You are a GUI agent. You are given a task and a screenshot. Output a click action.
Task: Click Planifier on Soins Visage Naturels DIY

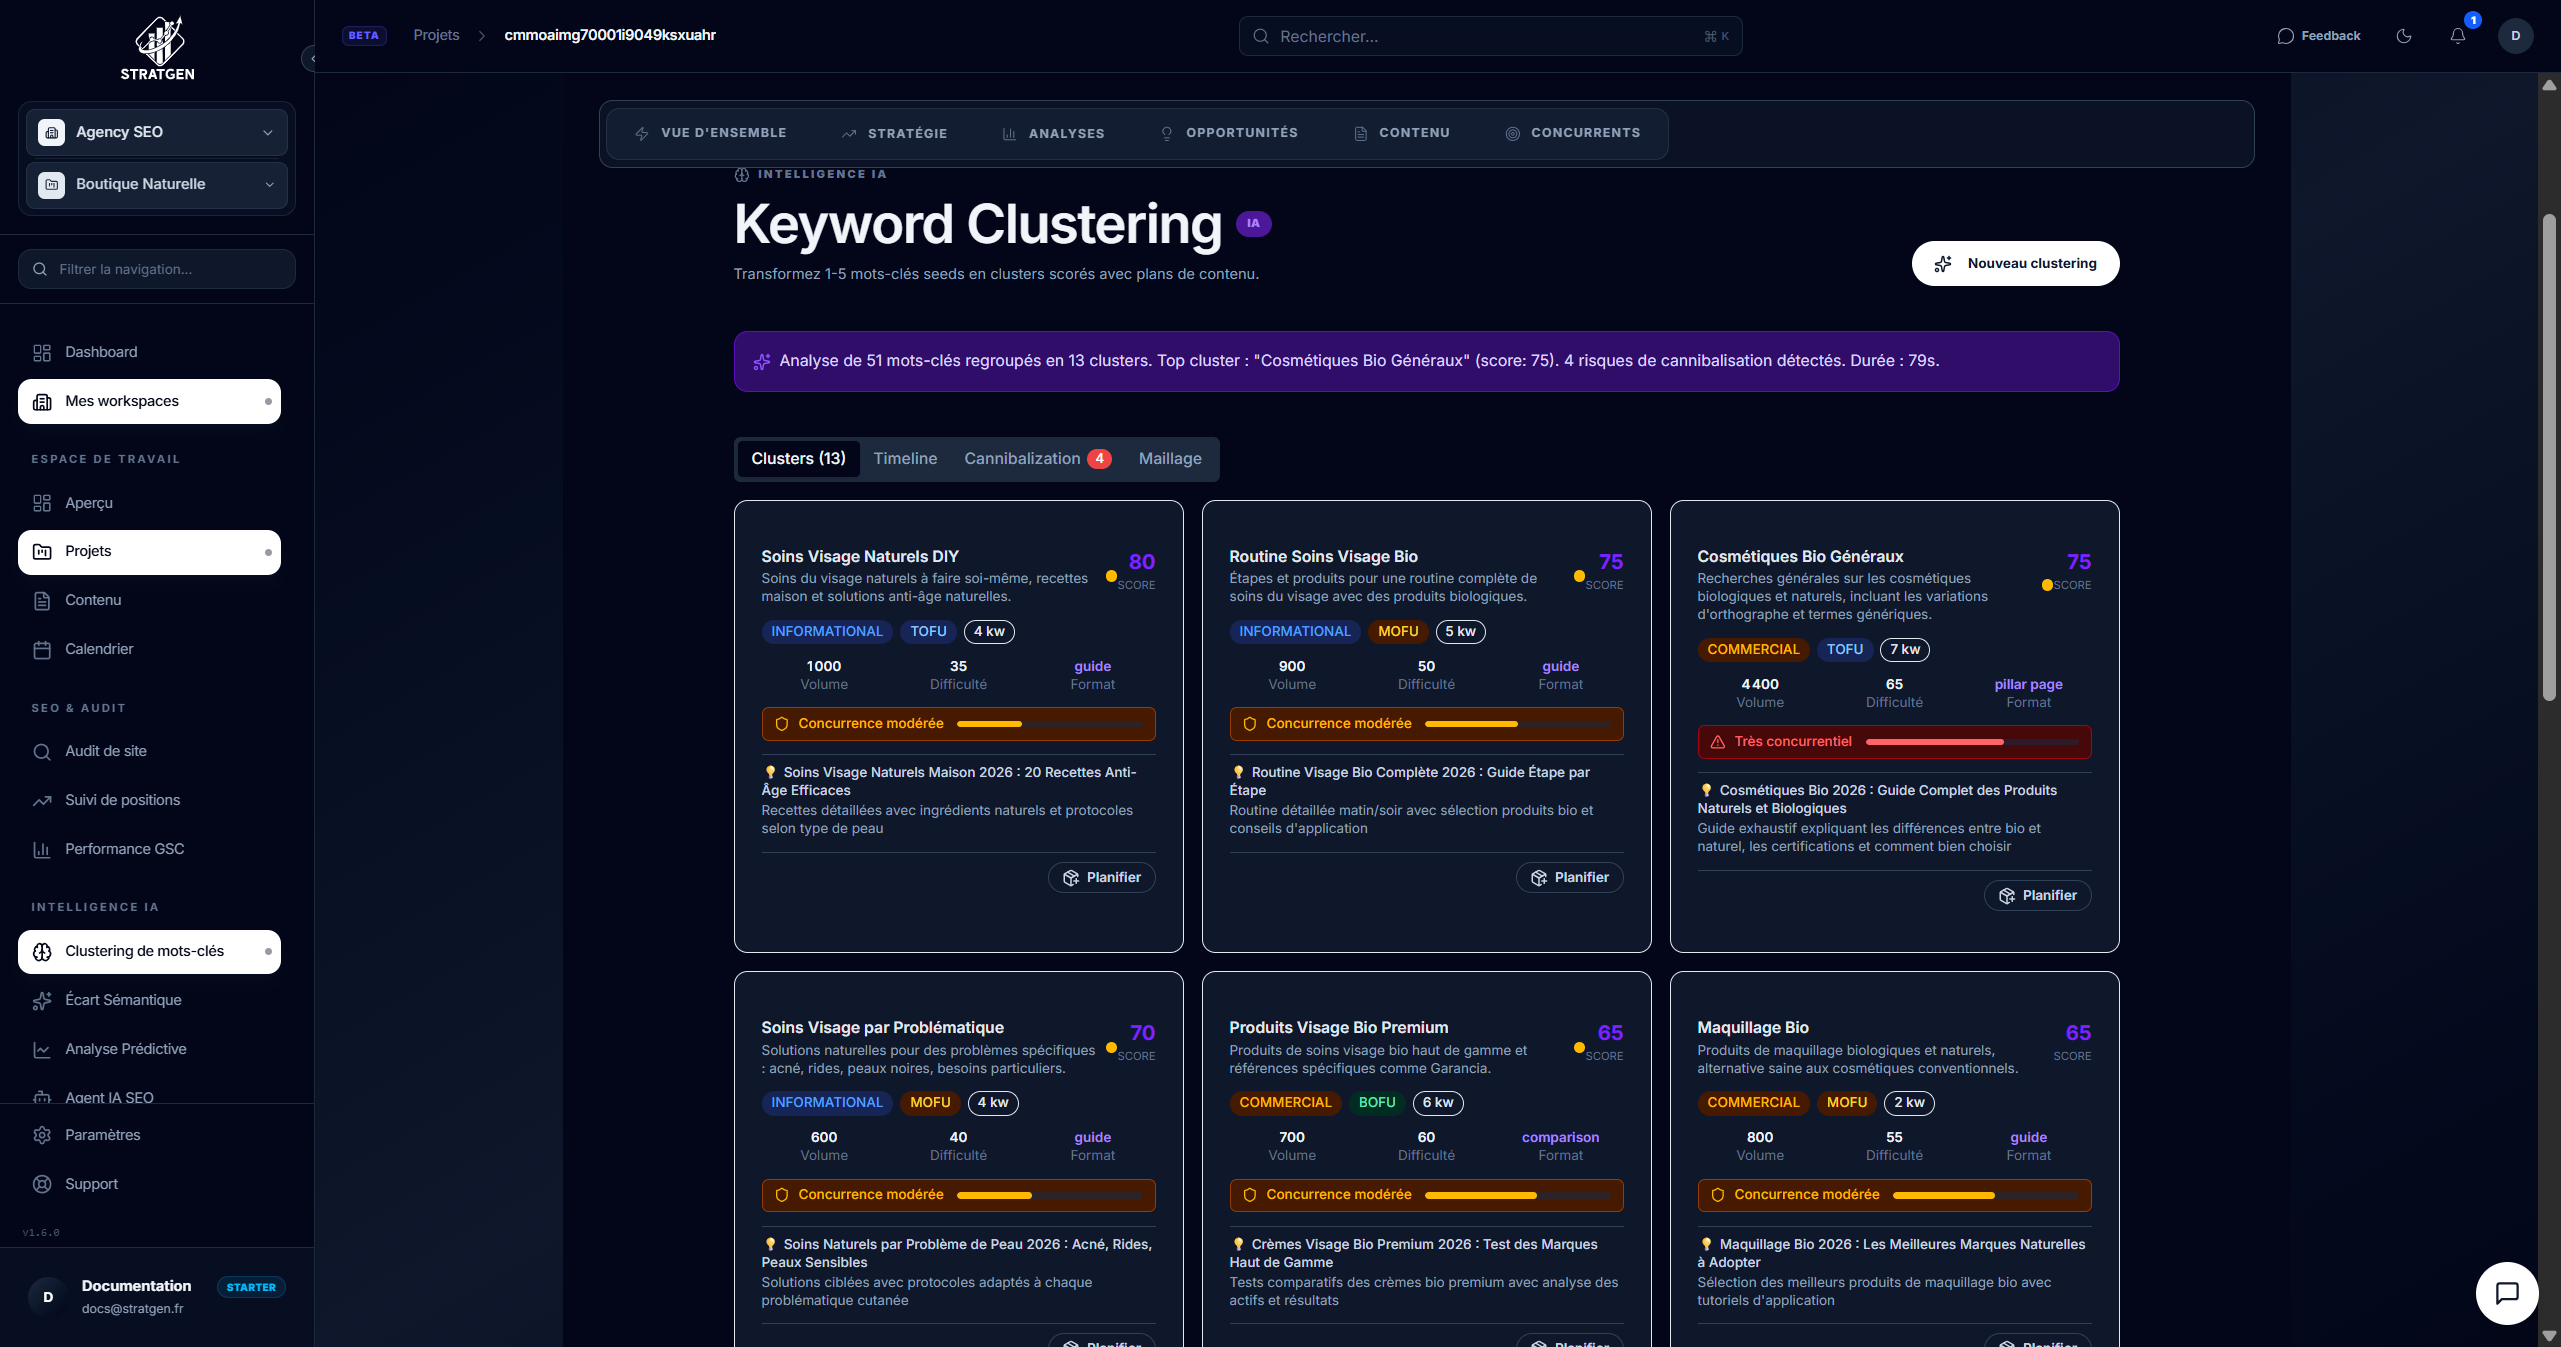1101,877
